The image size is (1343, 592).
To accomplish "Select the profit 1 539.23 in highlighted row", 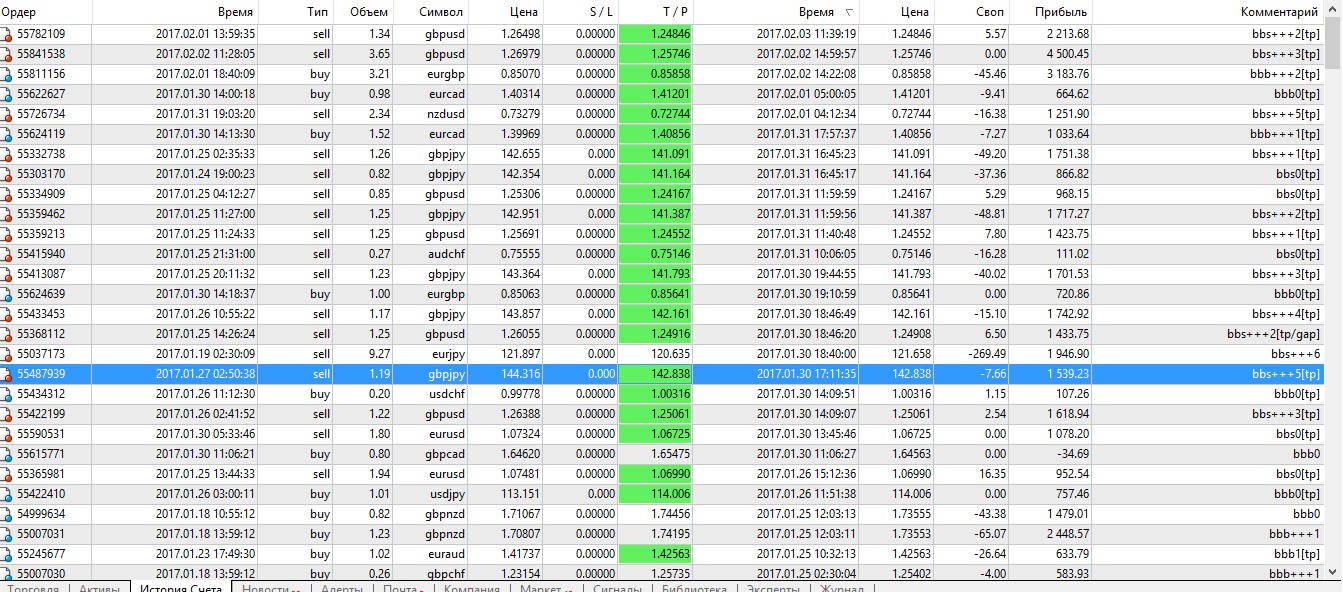I will click(x=1066, y=374).
